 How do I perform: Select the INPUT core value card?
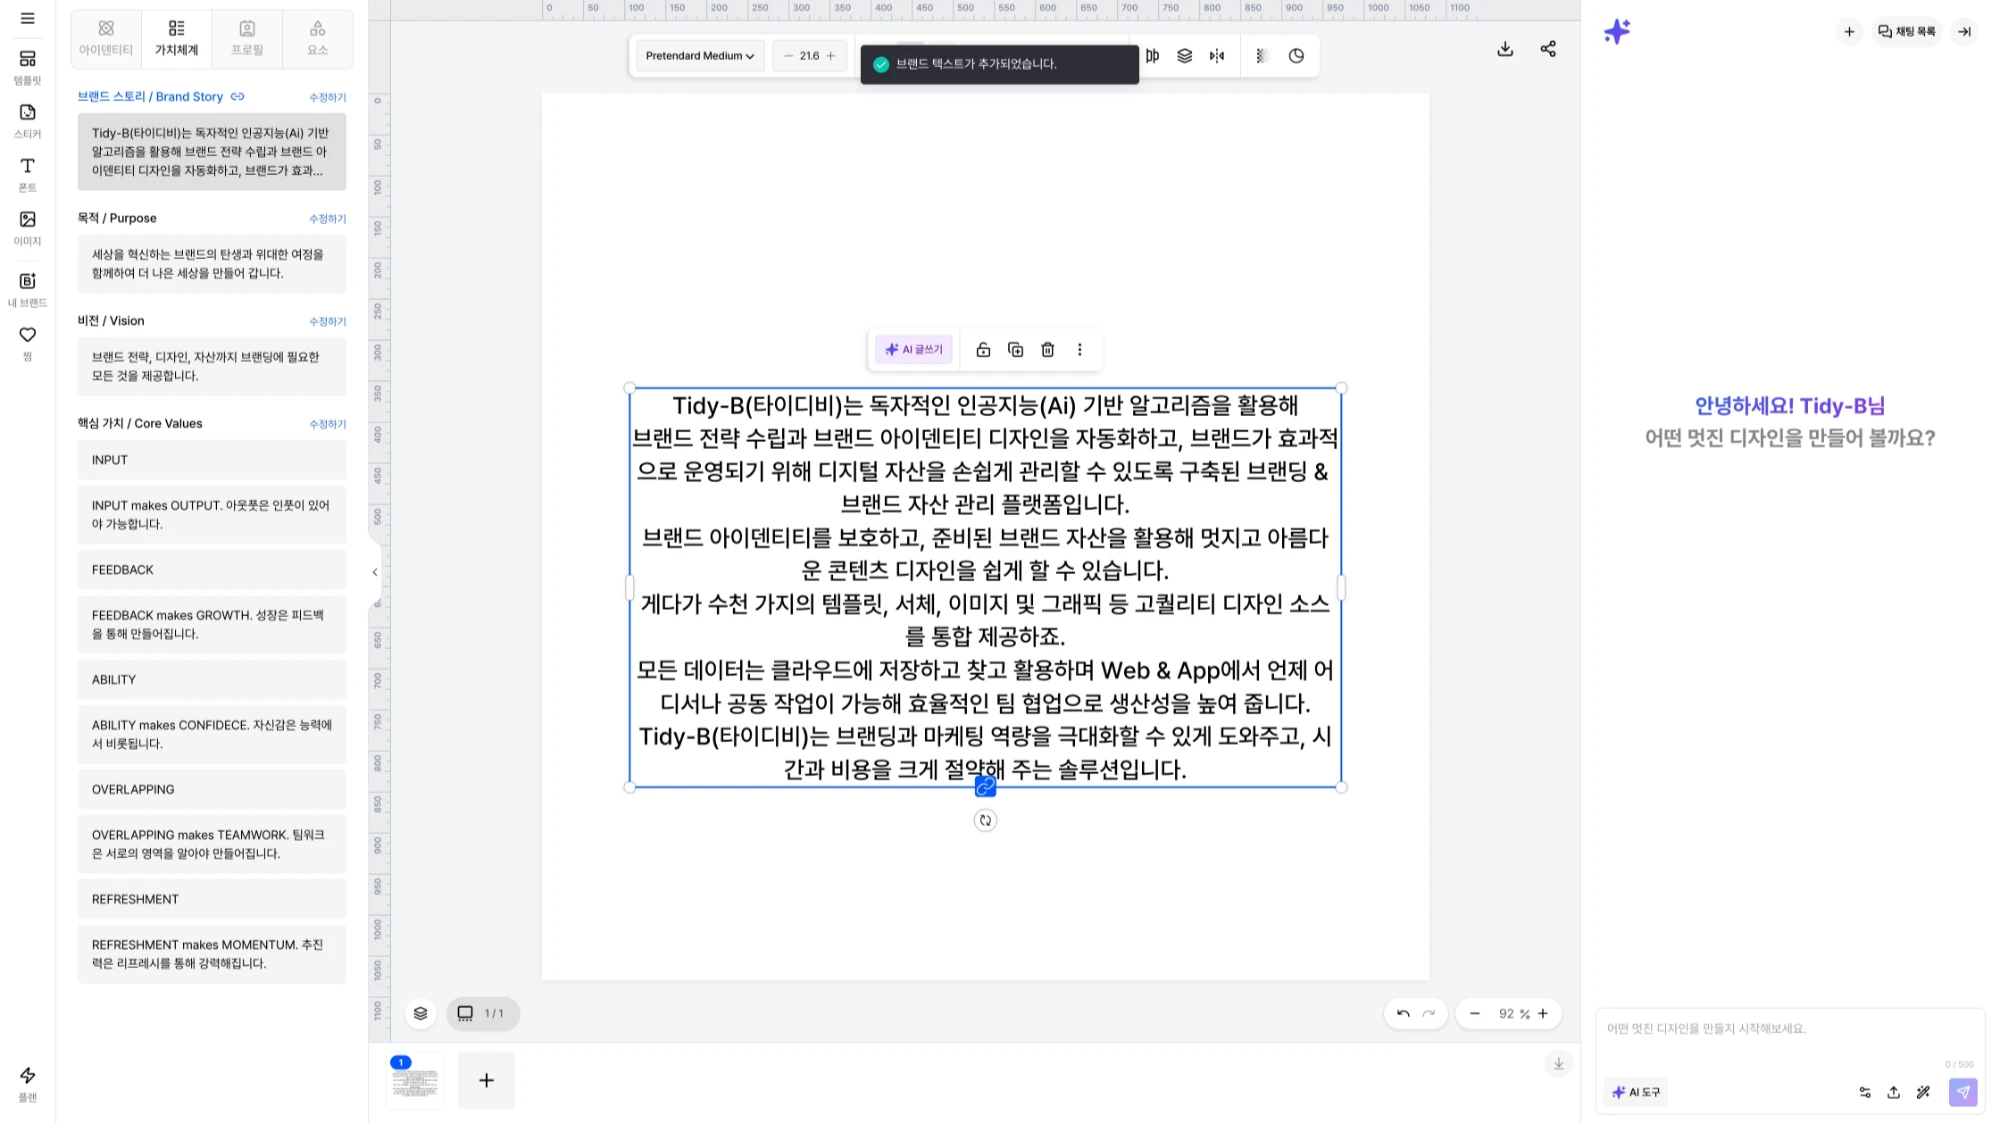(x=212, y=460)
